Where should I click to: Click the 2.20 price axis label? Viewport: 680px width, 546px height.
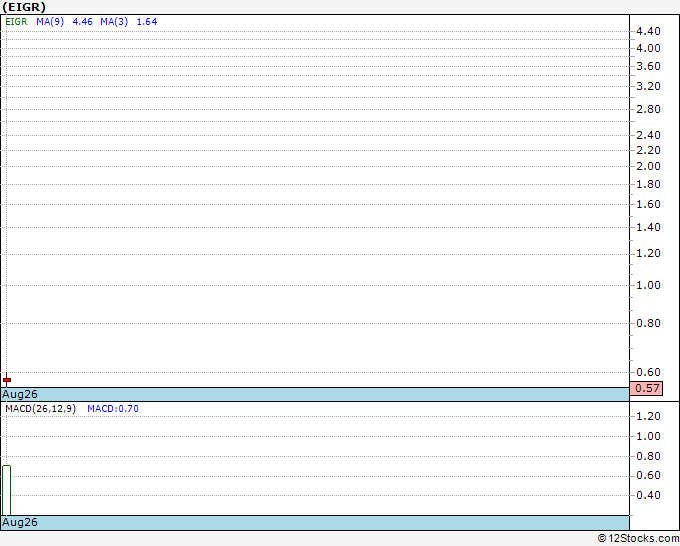(x=648, y=150)
